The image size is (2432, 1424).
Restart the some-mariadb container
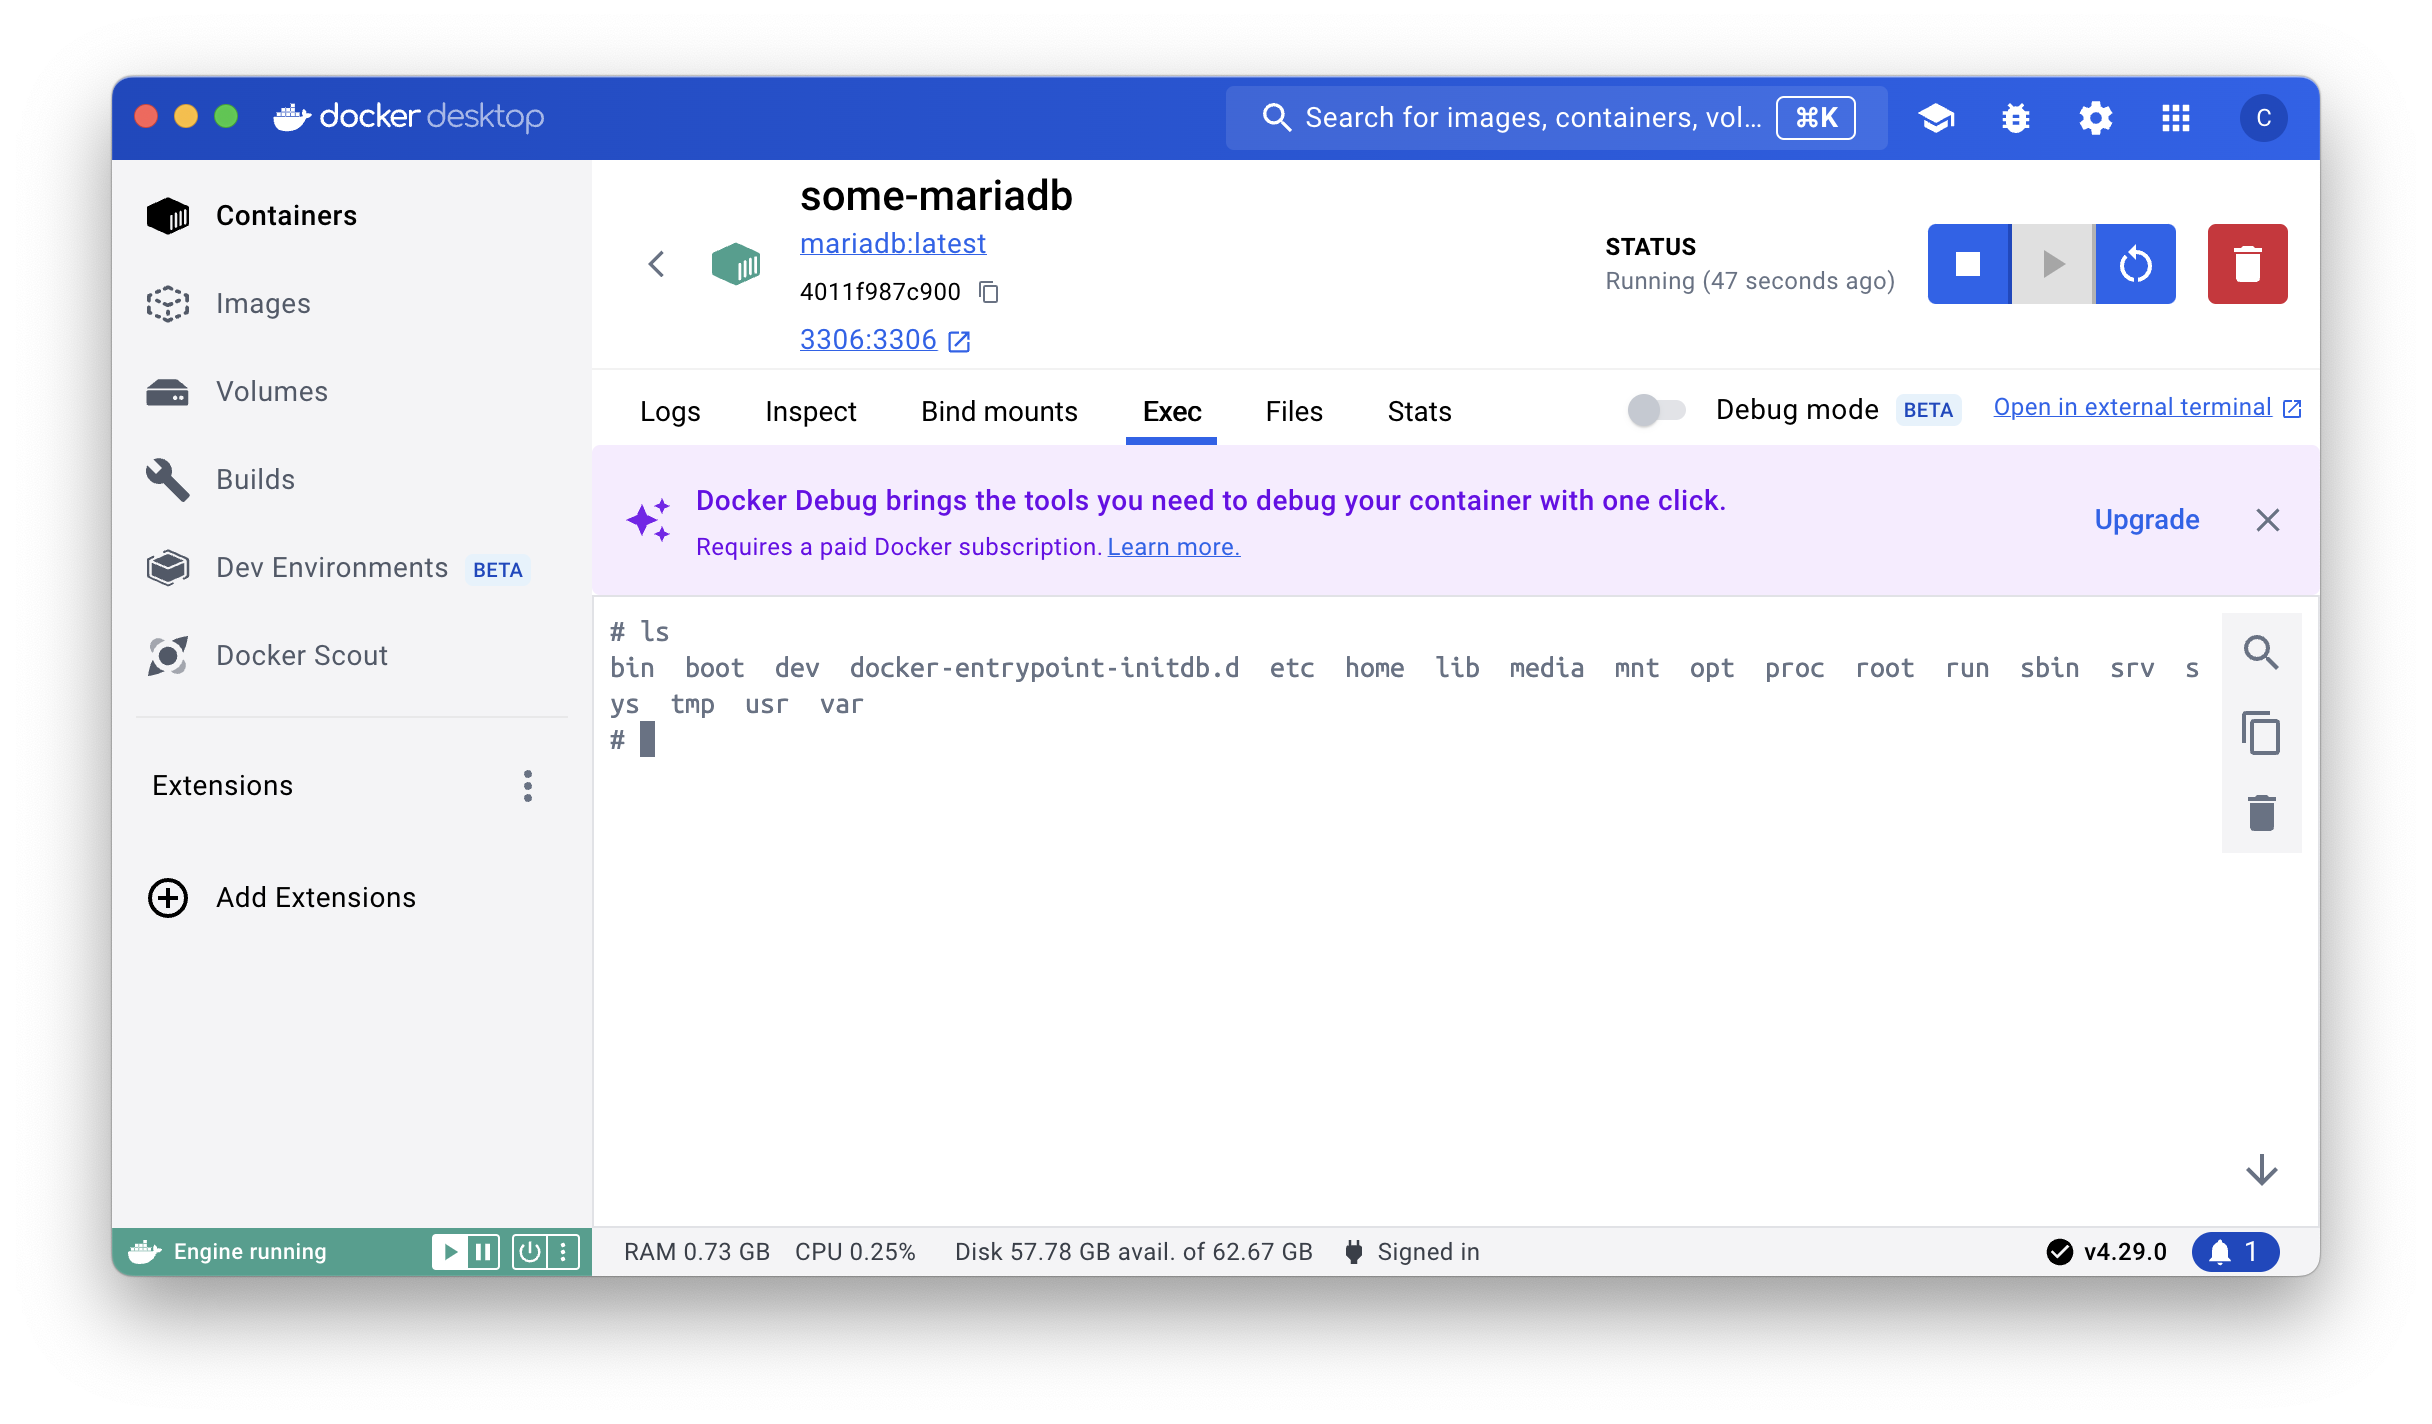click(x=2135, y=264)
